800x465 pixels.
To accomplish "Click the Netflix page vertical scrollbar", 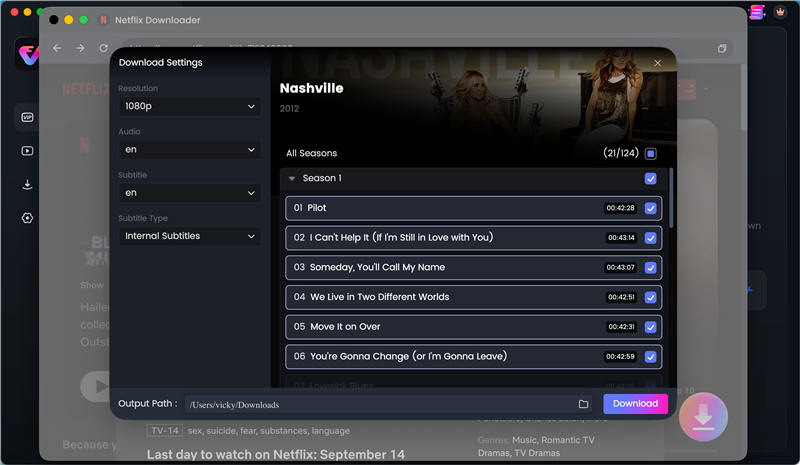I will tap(743, 97).
